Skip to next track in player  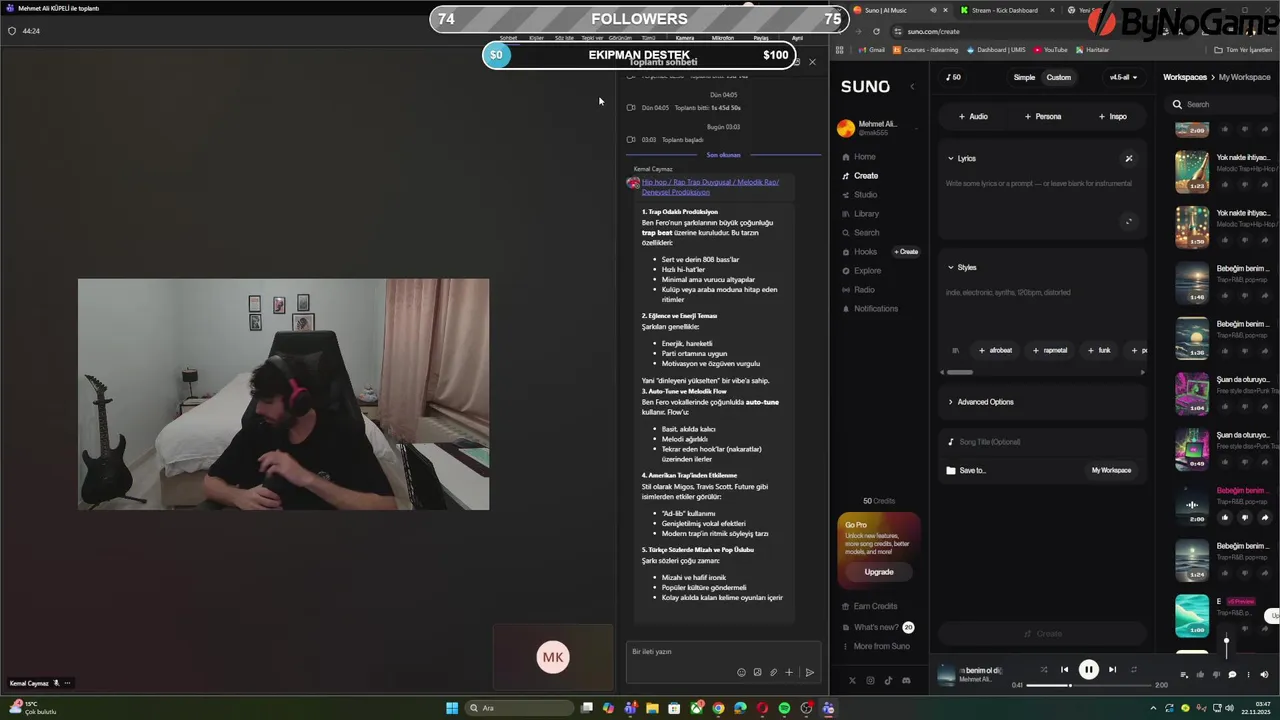(x=1112, y=670)
